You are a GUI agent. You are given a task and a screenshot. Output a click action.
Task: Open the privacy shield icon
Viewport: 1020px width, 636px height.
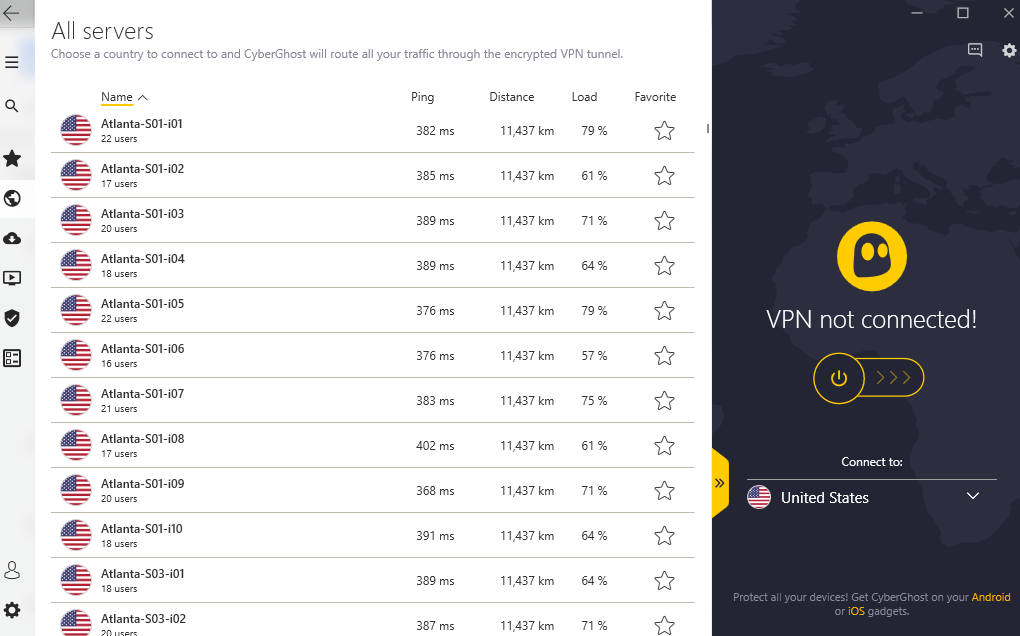tap(12, 318)
